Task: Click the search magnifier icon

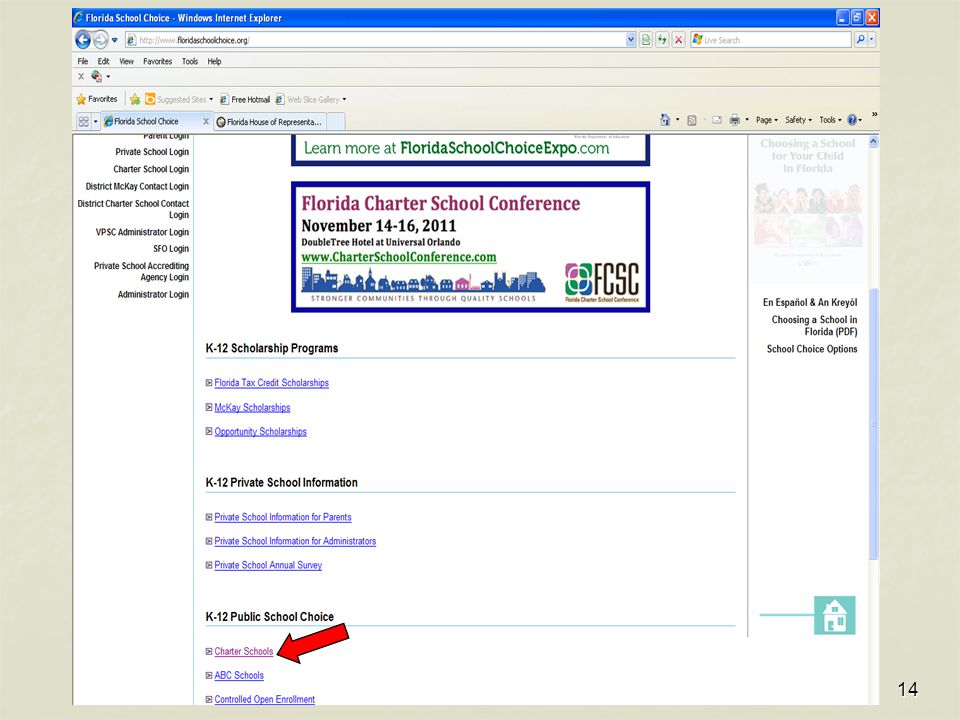Action: [860, 40]
